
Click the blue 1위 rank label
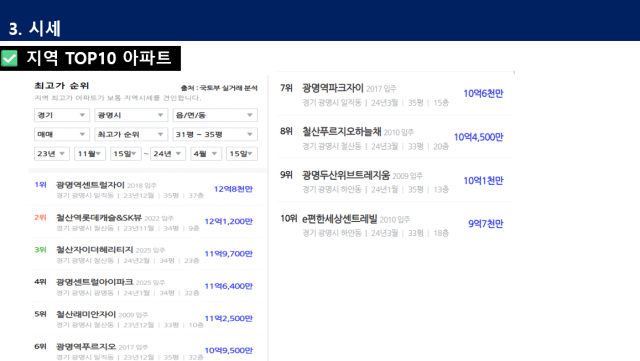point(40,185)
